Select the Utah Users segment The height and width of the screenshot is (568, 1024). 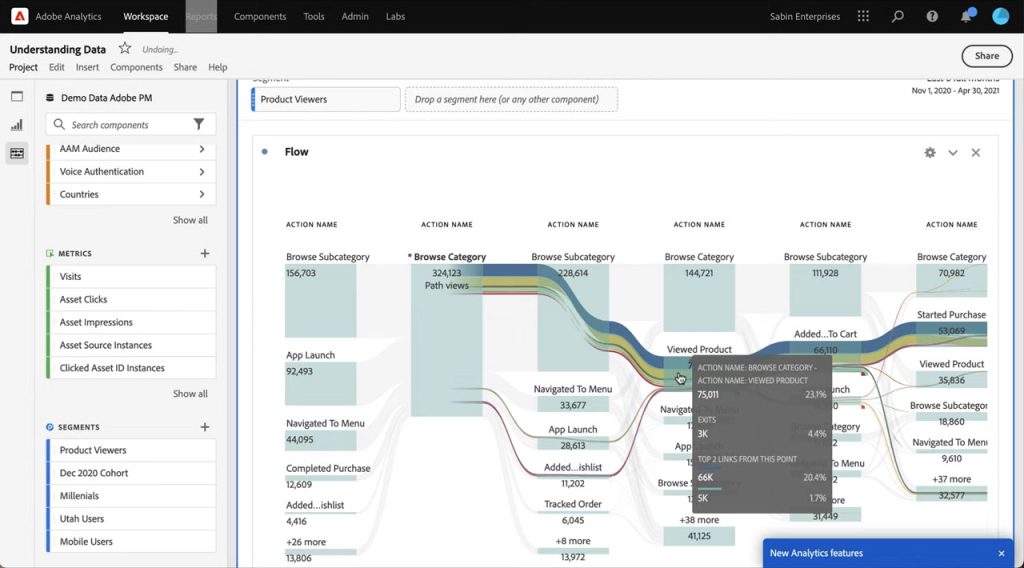tap(131, 519)
